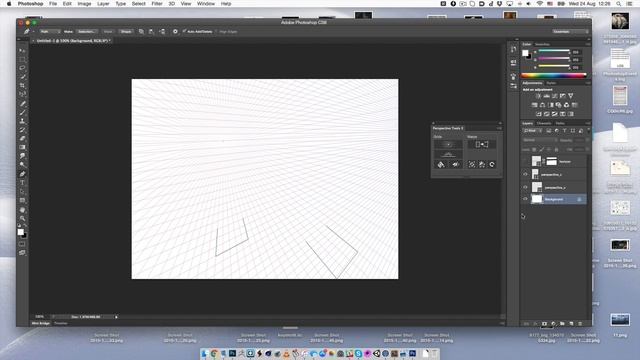The height and width of the screenshot is (360, 640).
Task: Click the delete layer trash icon
Action: (580, 323)
